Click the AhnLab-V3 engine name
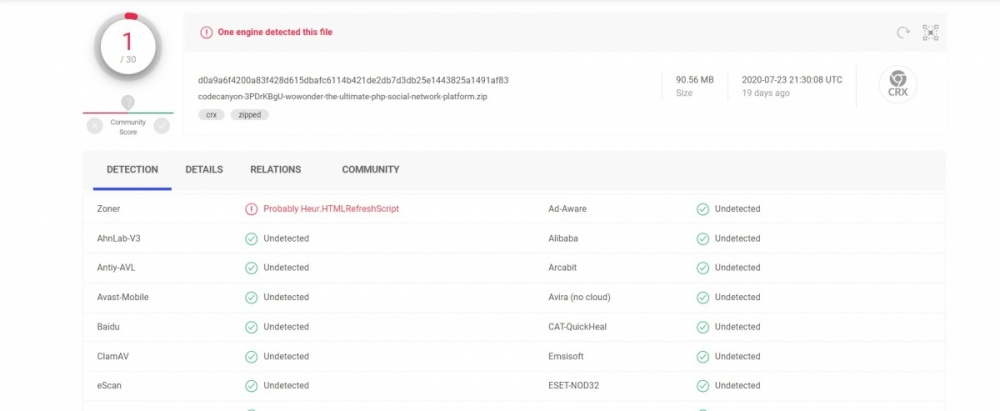Image resolution: width=1000 pixels, height=411 pixels. pyautogui.click(x=119, y=239)
